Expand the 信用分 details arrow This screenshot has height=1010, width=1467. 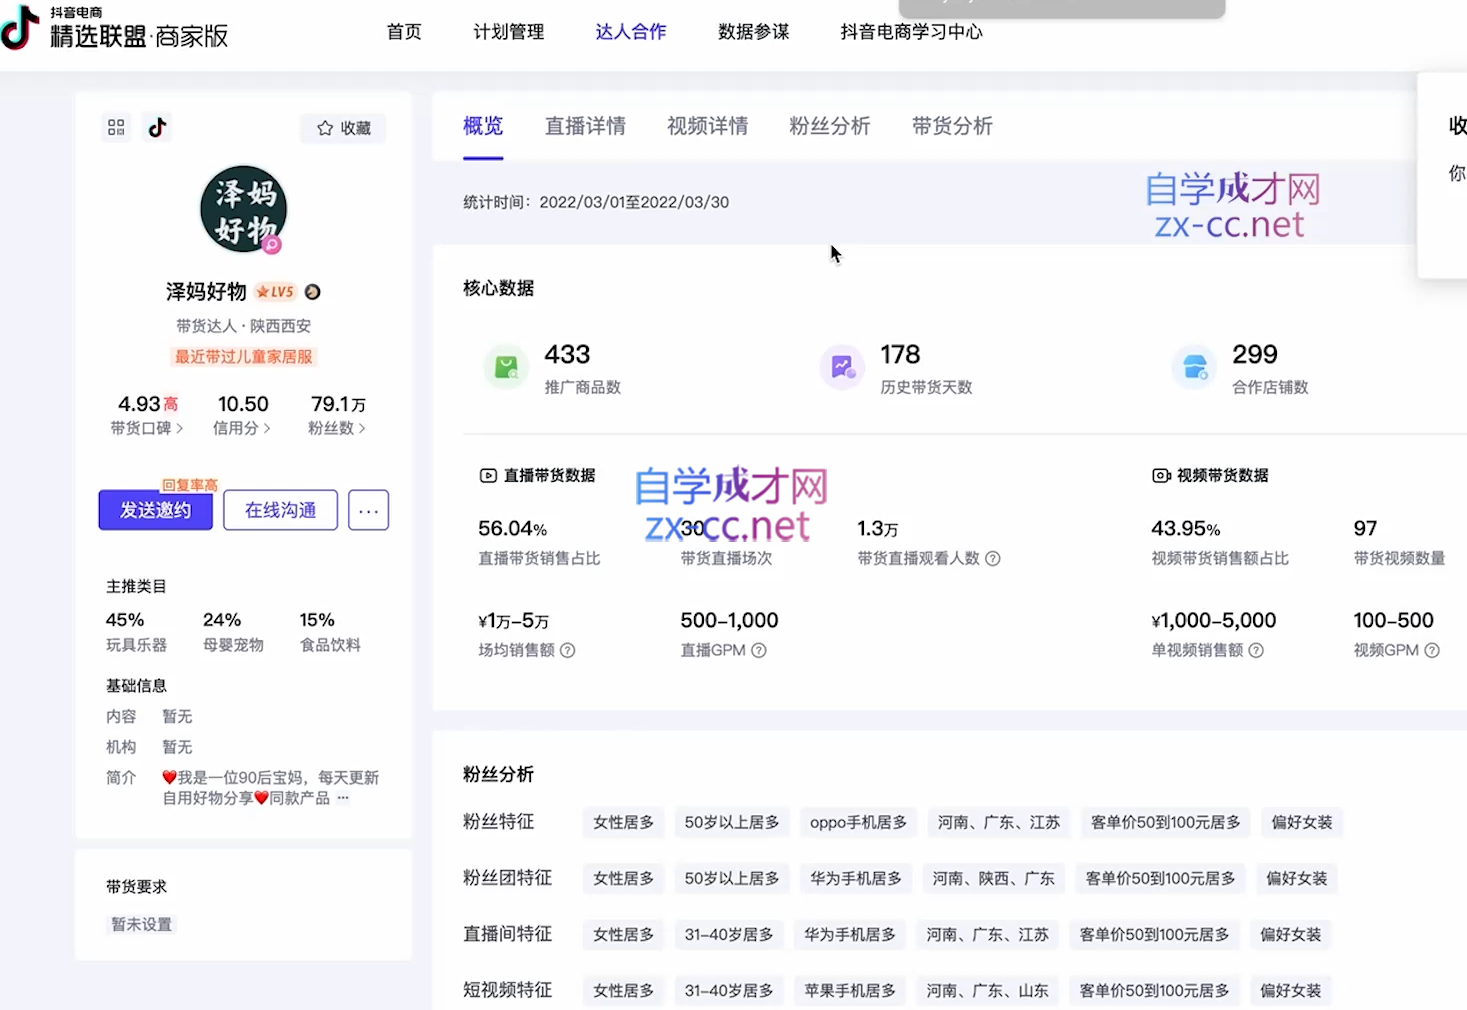click(x=267, y=428)
